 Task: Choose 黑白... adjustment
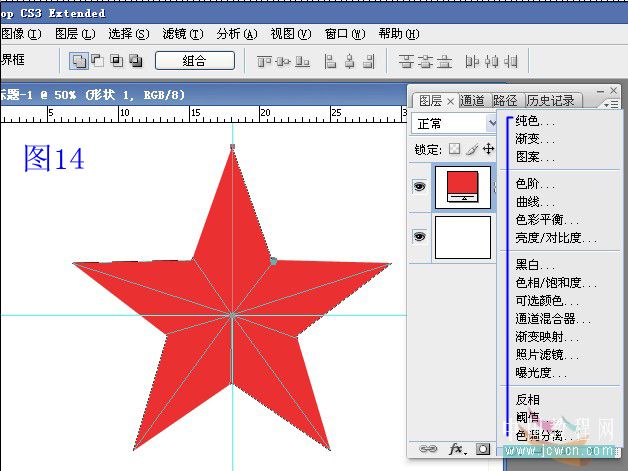(535, 265)
